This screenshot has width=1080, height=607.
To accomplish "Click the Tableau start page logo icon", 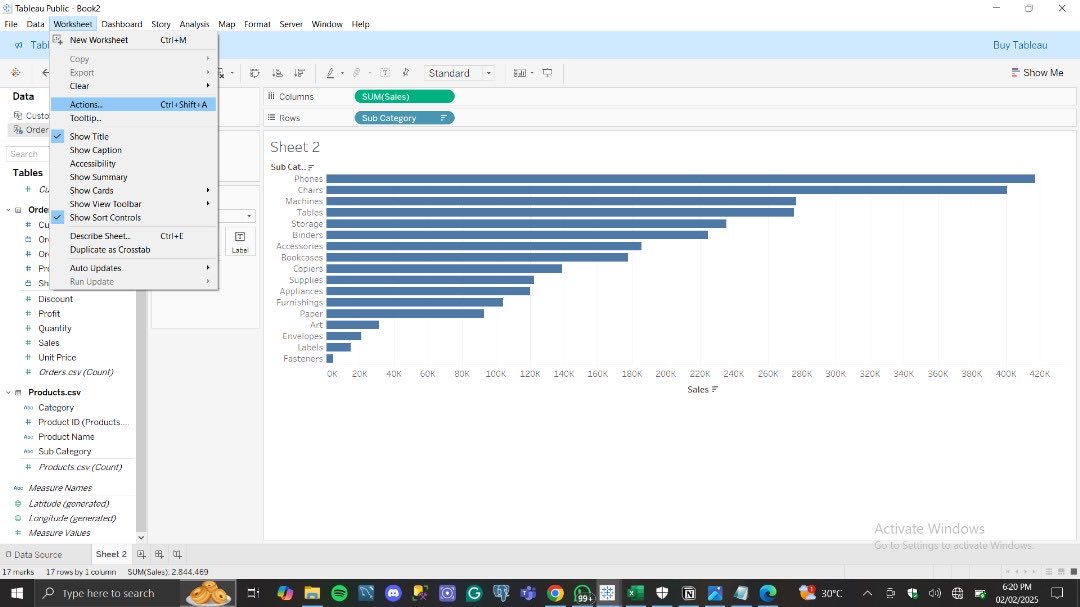I will click(x=16, y=72).
